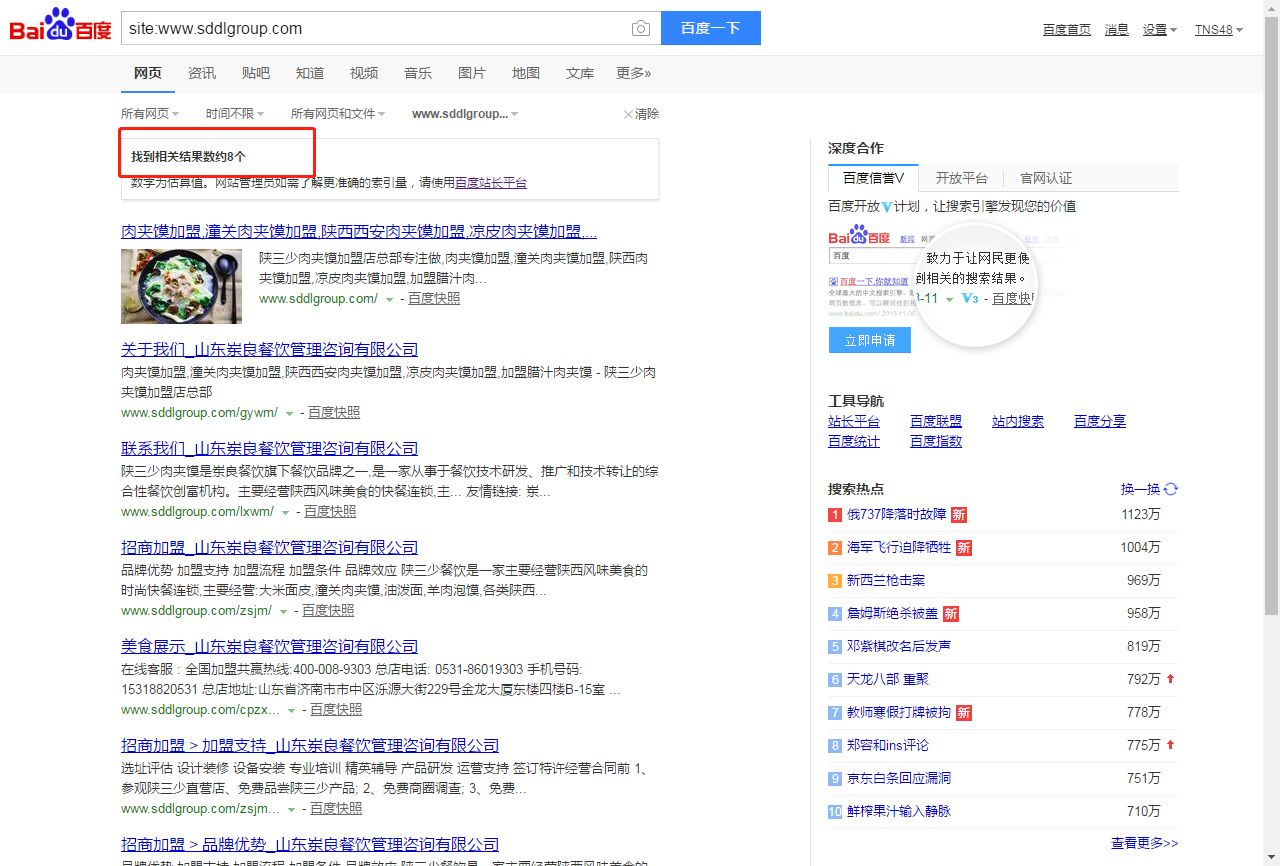Select the 网页 tab
Screen dimensions: 1280x866
coord(148,73)
